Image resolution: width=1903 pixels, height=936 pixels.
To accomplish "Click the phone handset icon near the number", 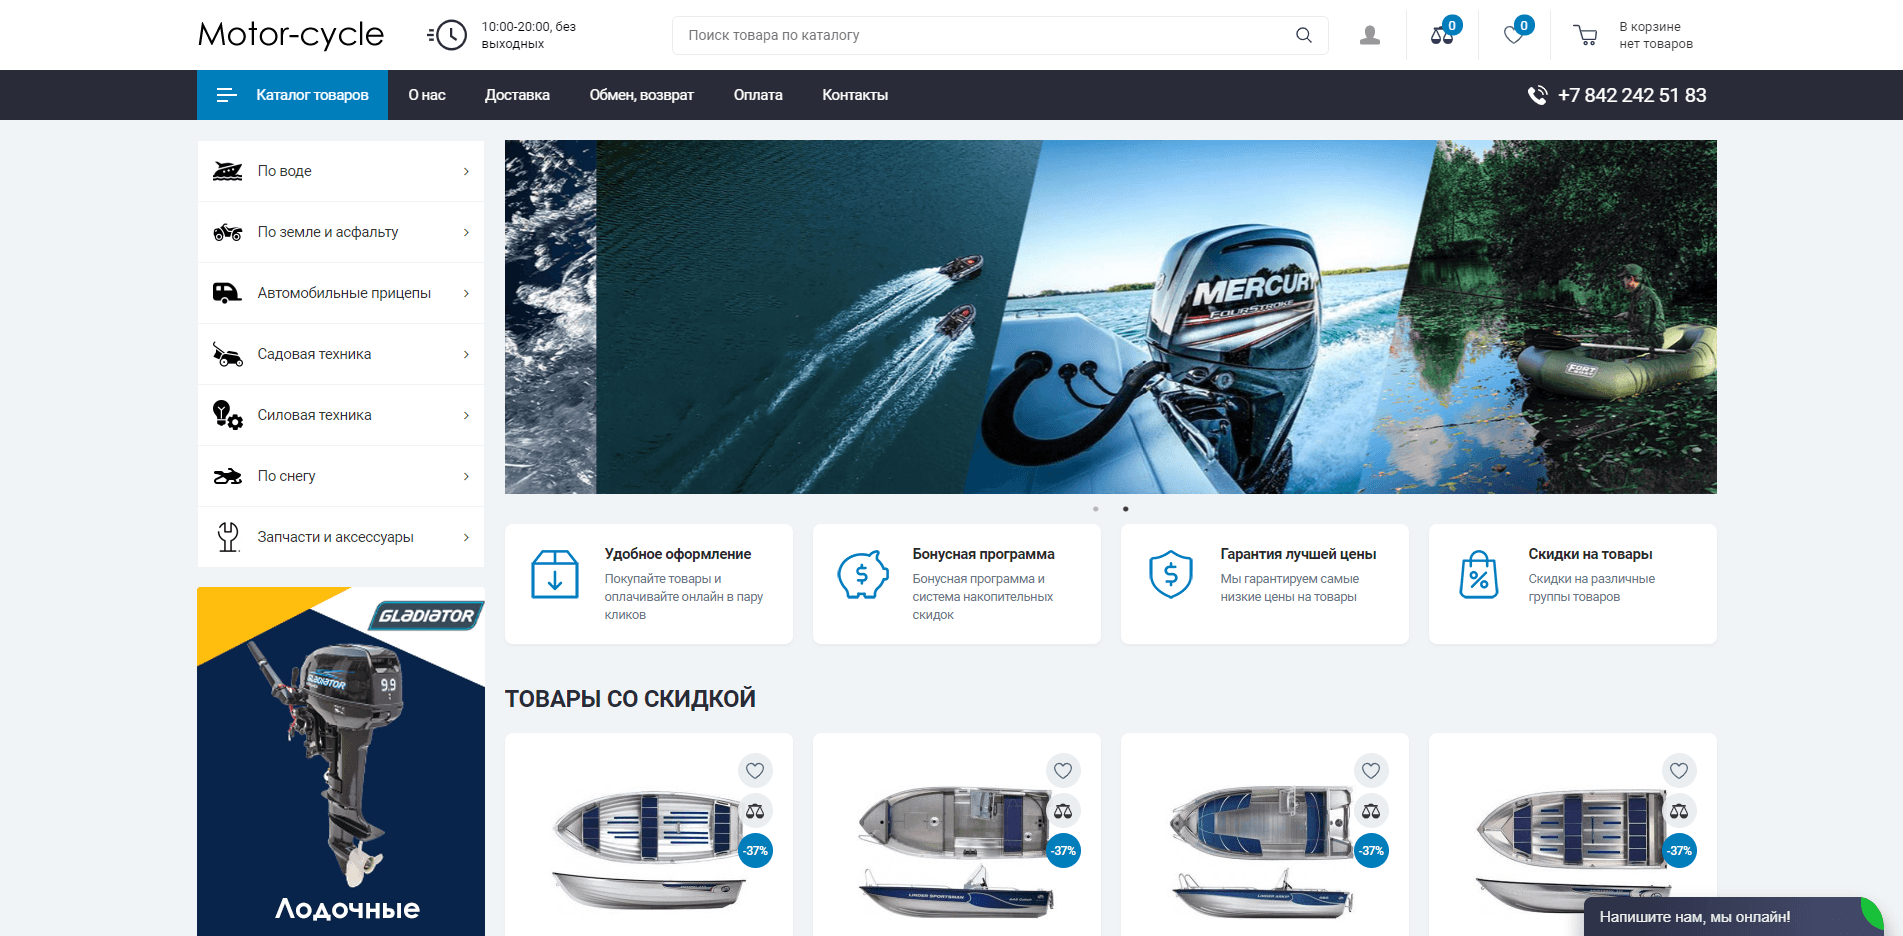I will [x=1535, y=95].
